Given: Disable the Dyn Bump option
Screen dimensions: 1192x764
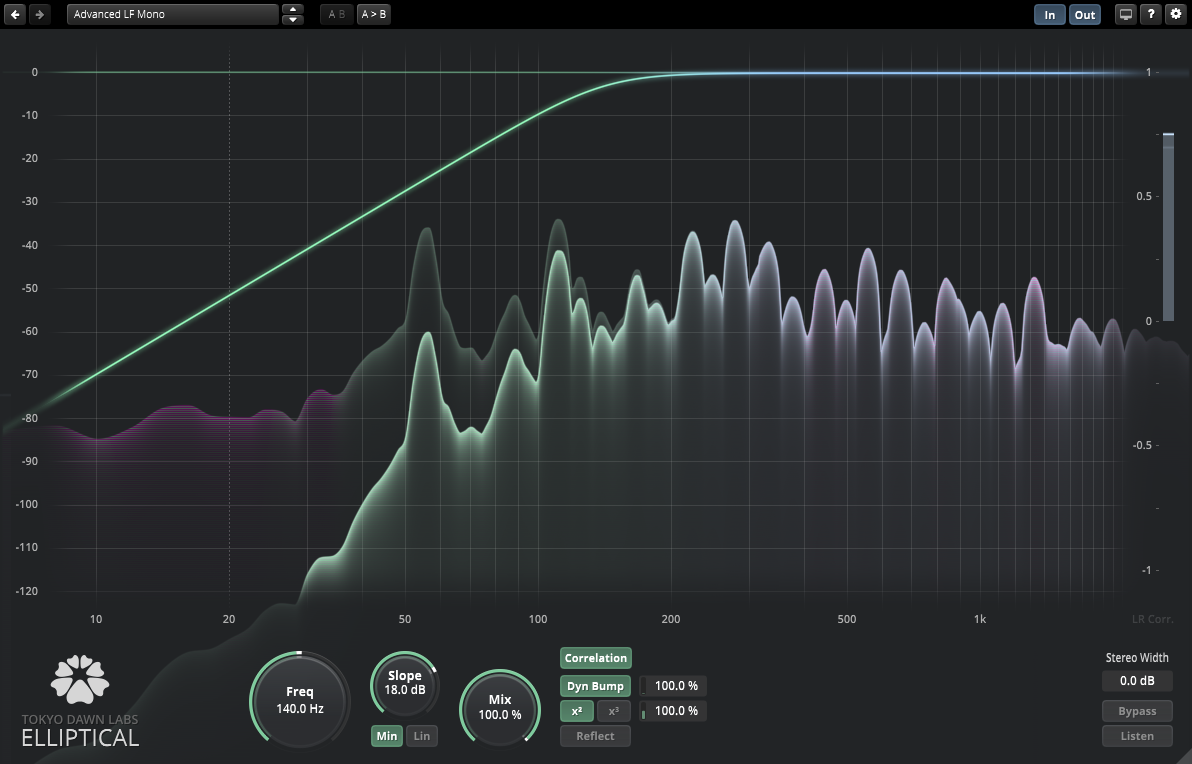Looking at the screenshot, I should click(x=595, y=686).
